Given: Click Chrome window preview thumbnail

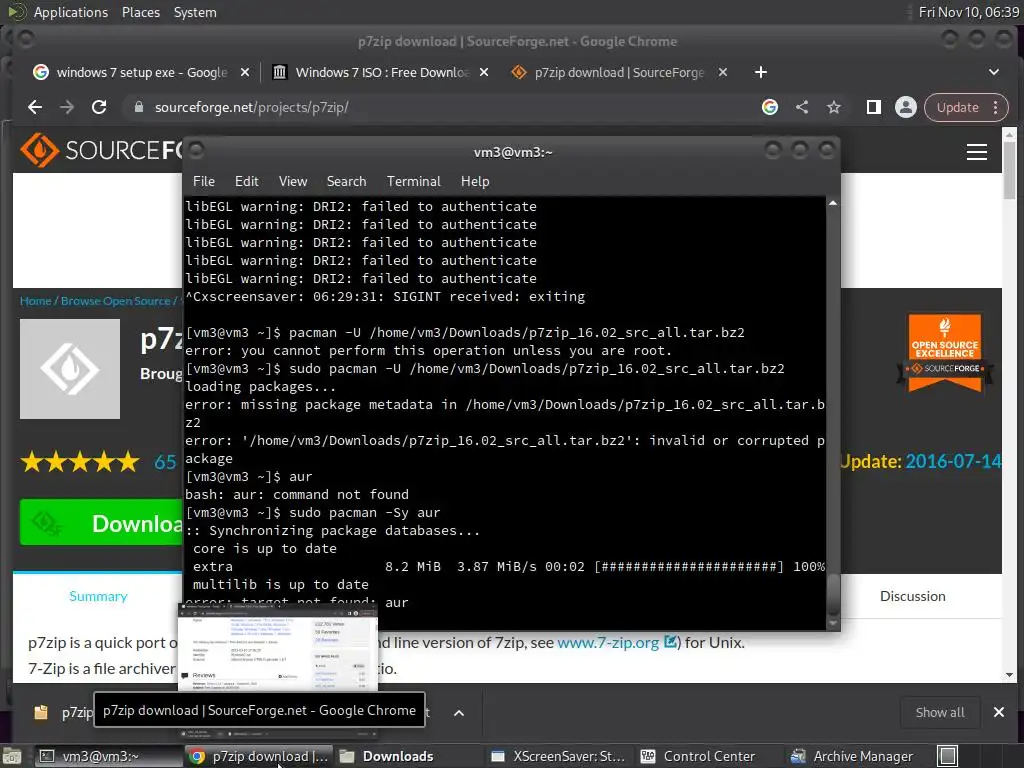Looking at the screenshot, I should [278, 647].
